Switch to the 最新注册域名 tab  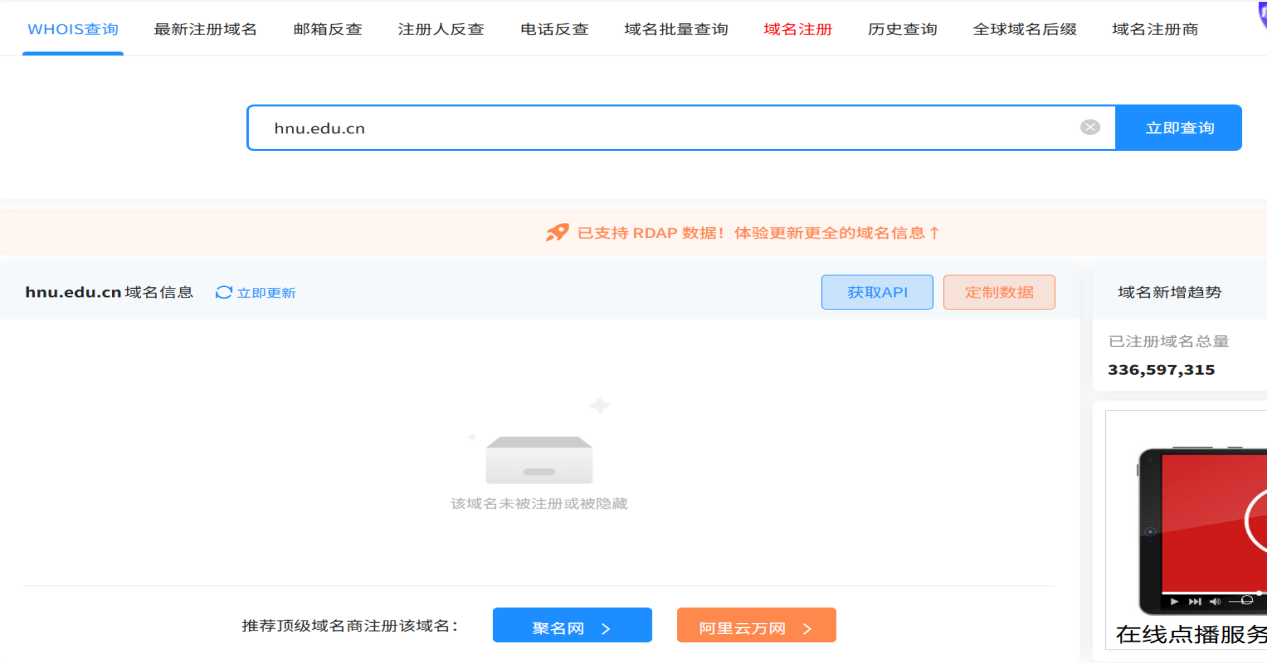pos(205,29)
